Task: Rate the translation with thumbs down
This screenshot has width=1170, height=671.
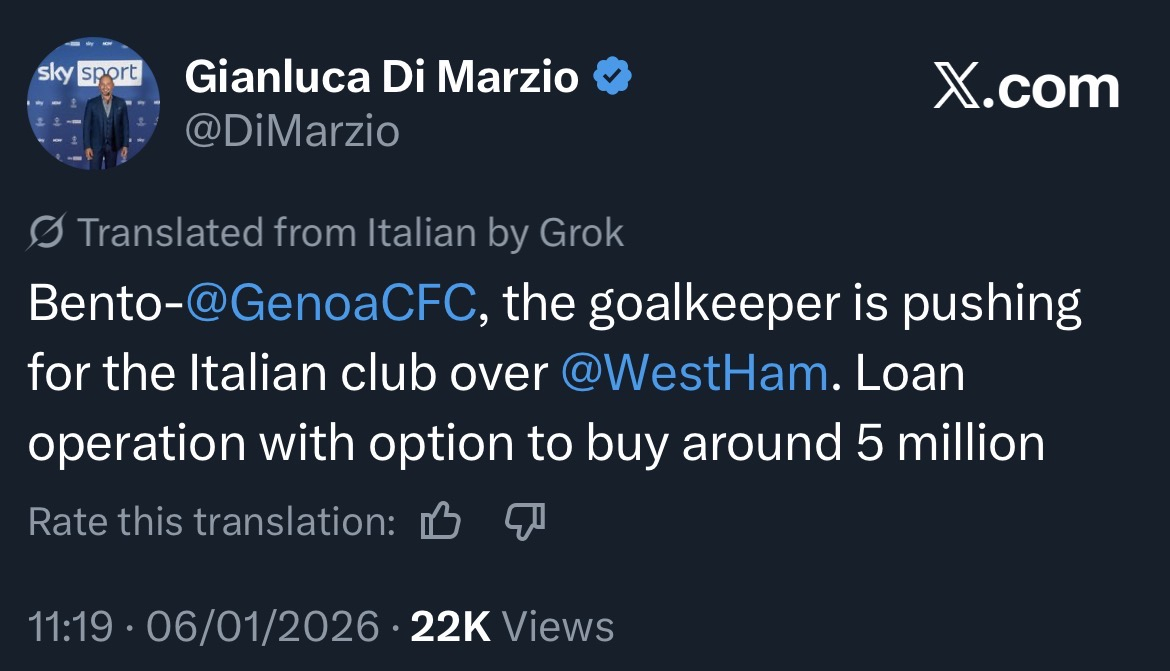Action: [525, 521]
